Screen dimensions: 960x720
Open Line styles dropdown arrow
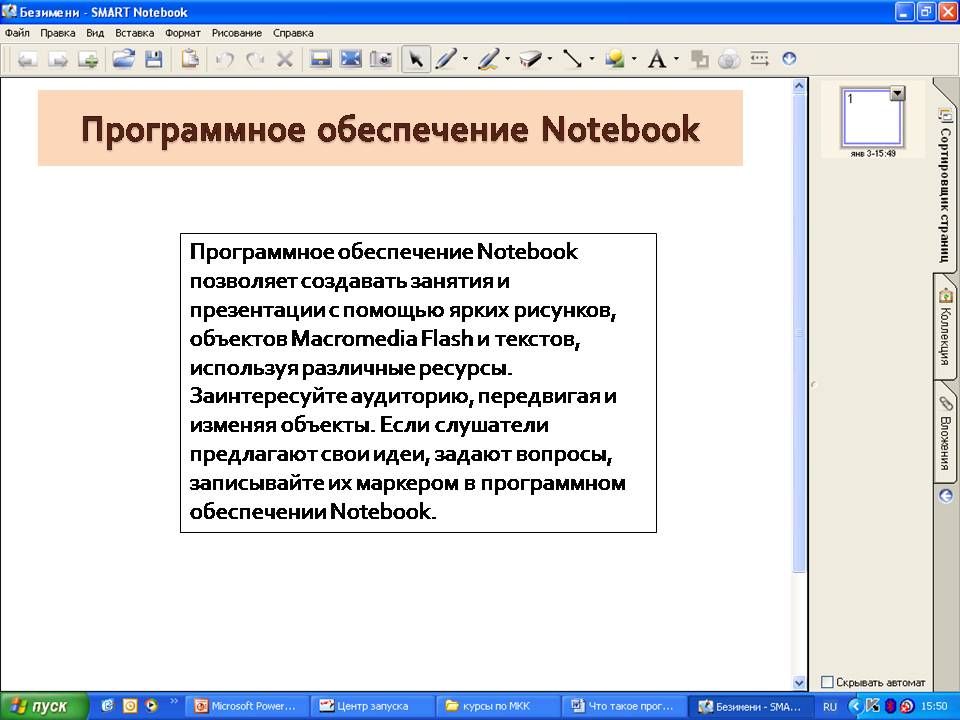click(x=592, y=59)
